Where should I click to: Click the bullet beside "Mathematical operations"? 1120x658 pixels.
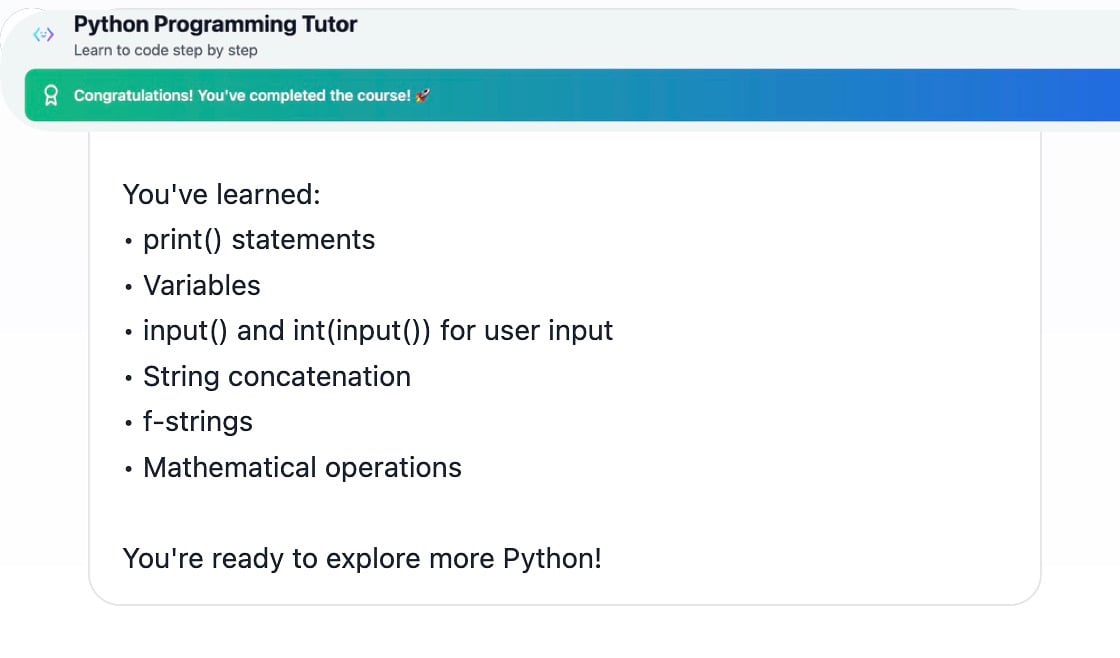tap(129, 469)
